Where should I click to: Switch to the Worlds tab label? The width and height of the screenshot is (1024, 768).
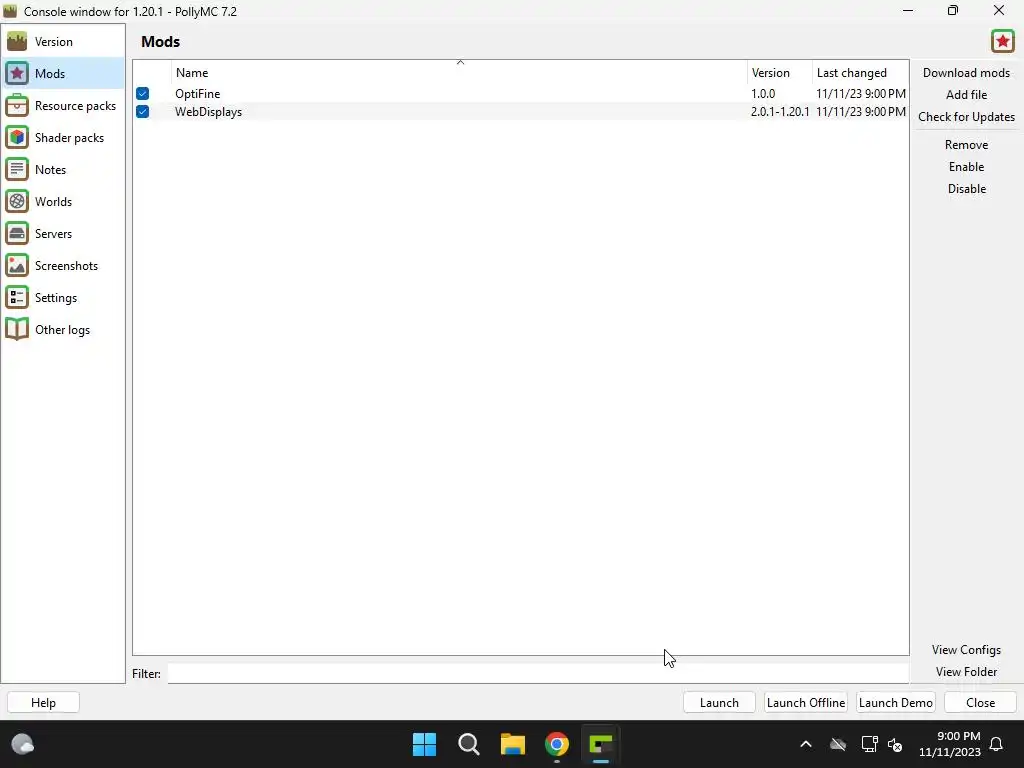[54, 201]
